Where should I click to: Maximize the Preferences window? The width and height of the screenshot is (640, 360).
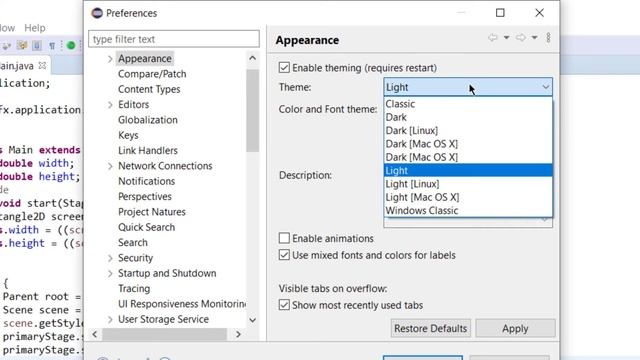pyautogui.click(x=500, y=13)
